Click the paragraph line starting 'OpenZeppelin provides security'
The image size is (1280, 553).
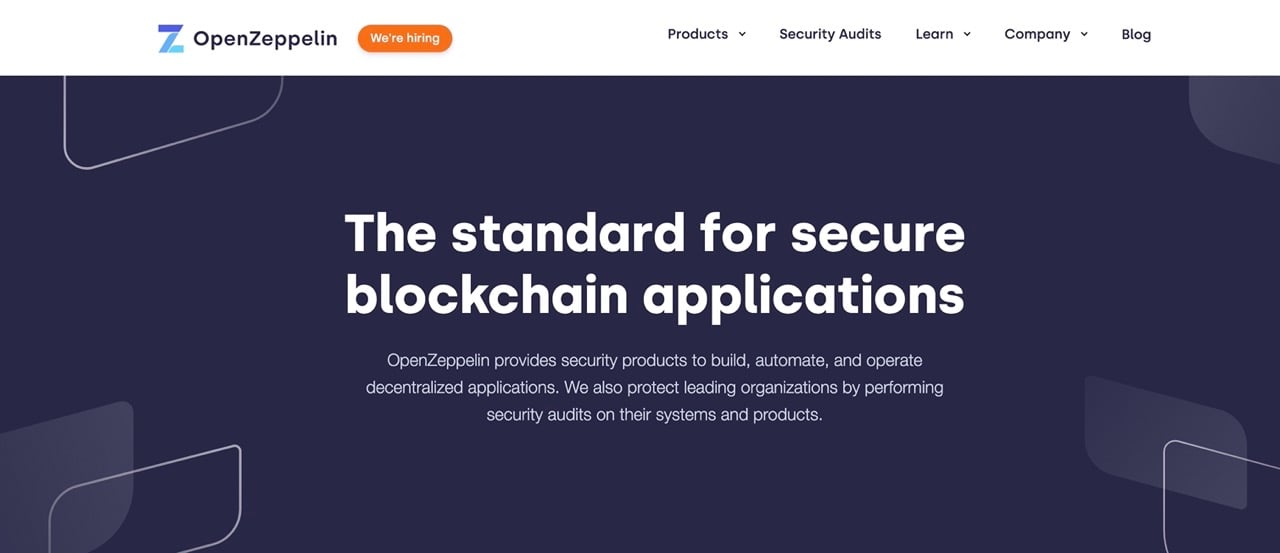click(655, 360)
